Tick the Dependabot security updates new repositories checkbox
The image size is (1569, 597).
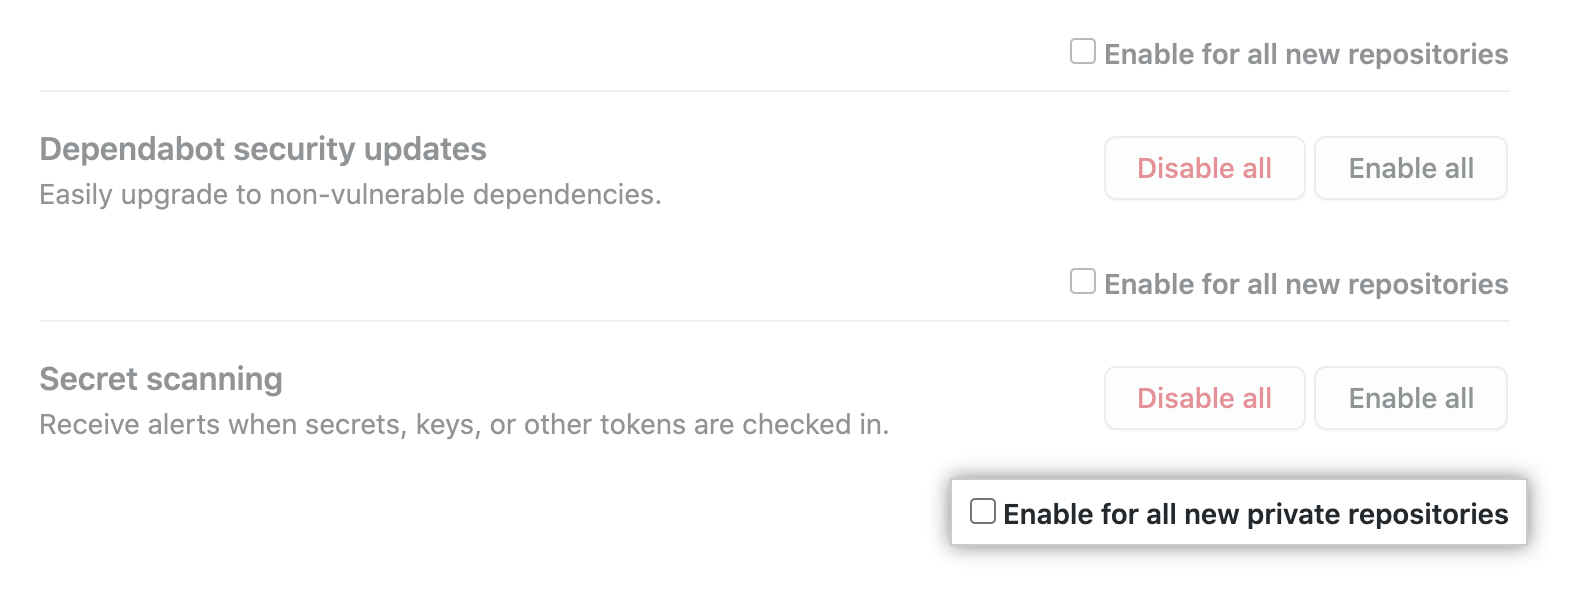[1083, 281]
